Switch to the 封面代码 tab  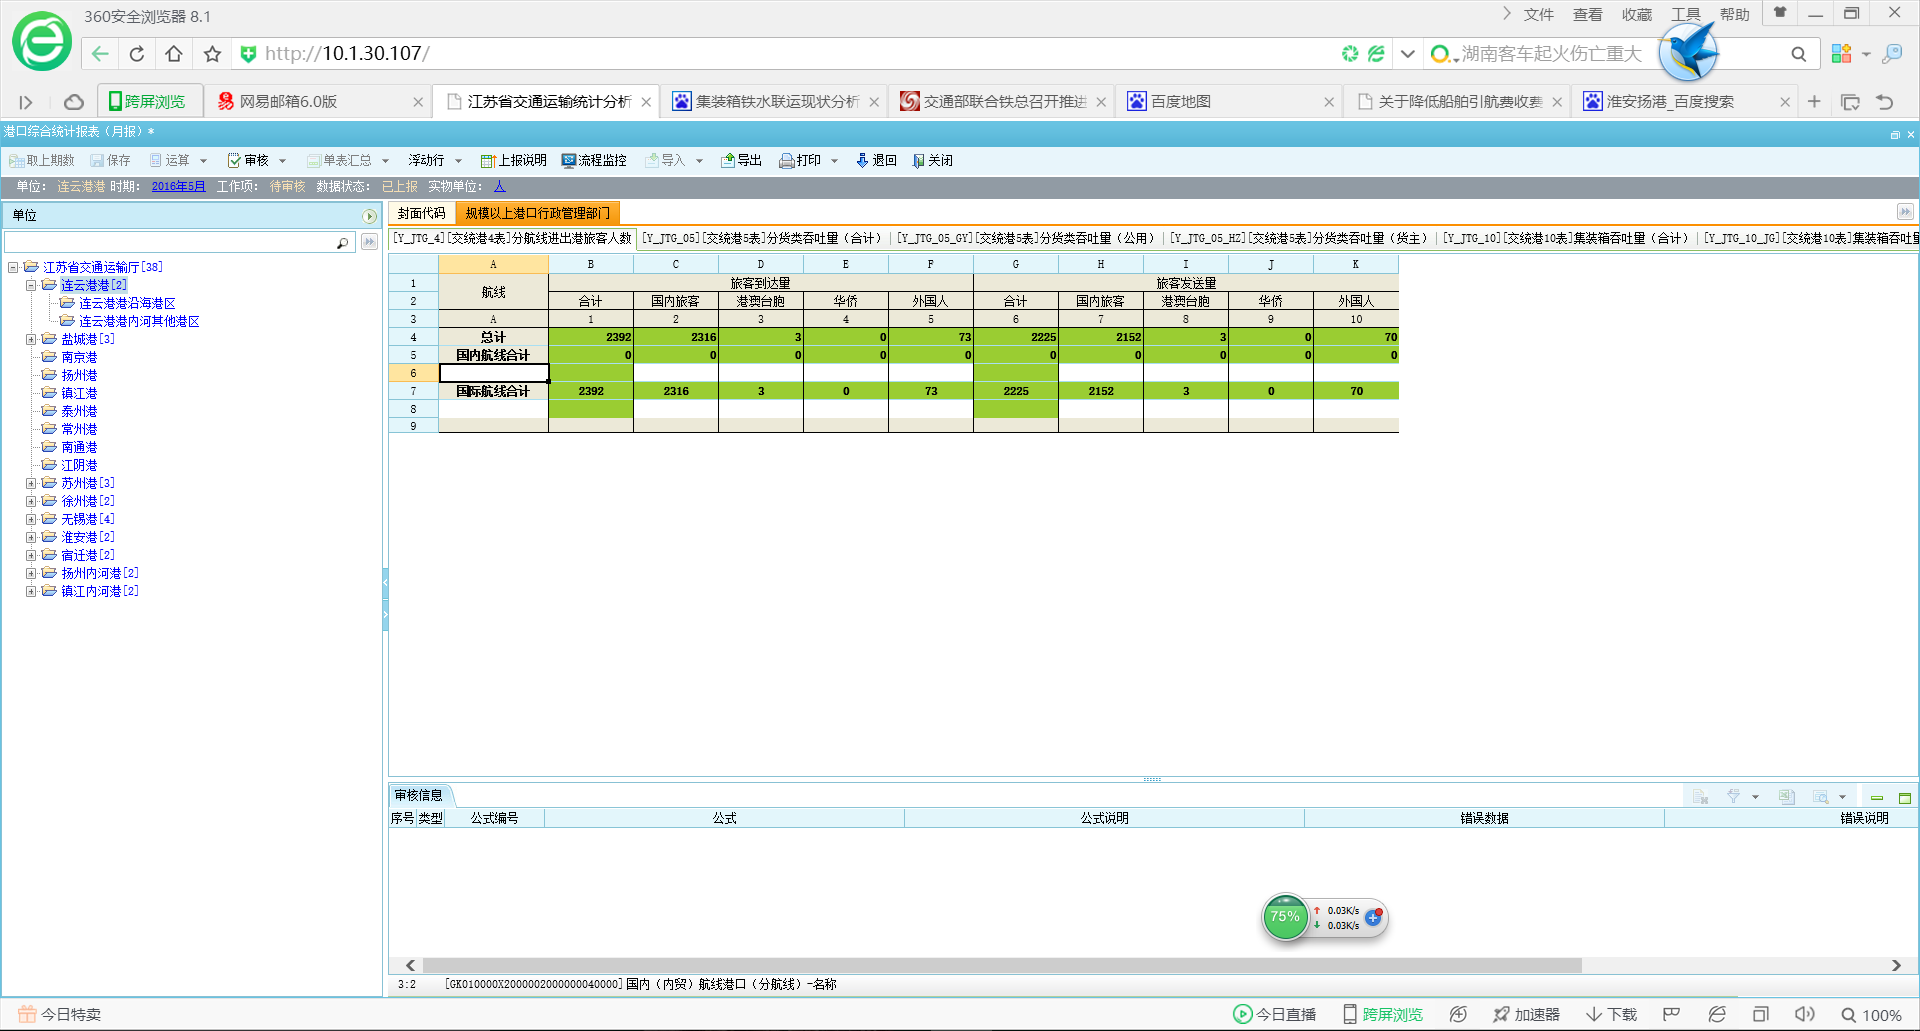pos(421,213)
